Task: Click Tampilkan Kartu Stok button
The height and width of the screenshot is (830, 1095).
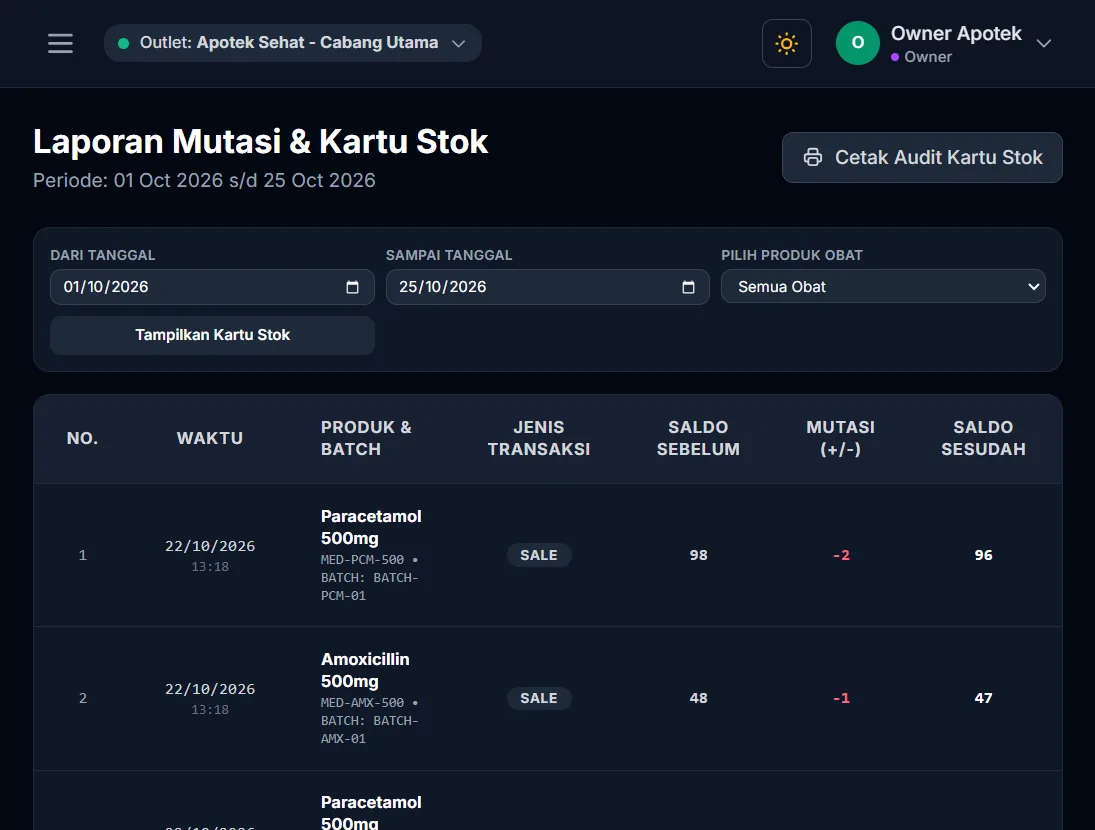Action: pos(212,335)
